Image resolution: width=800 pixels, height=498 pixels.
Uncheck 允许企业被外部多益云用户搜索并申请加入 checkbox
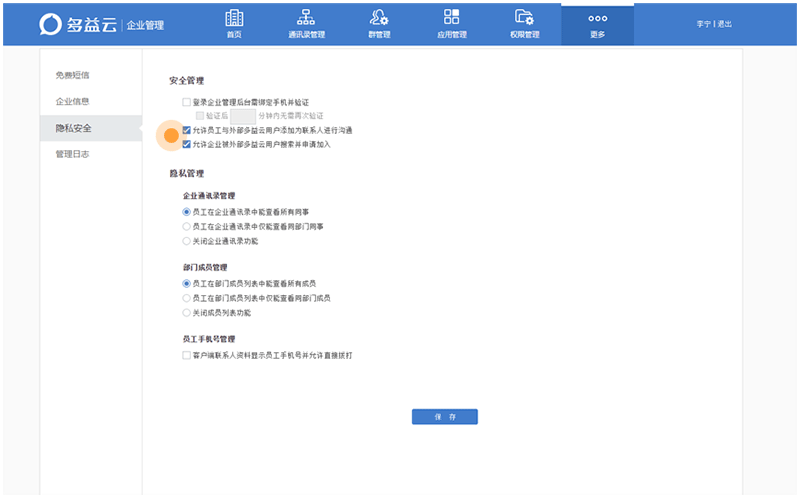tap(186, 144)
